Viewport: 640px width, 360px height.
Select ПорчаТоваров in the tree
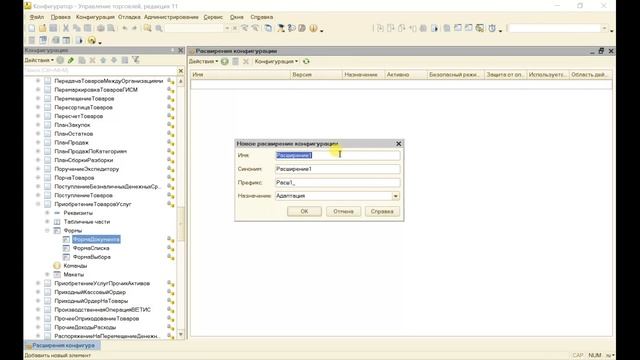point(74,178)
